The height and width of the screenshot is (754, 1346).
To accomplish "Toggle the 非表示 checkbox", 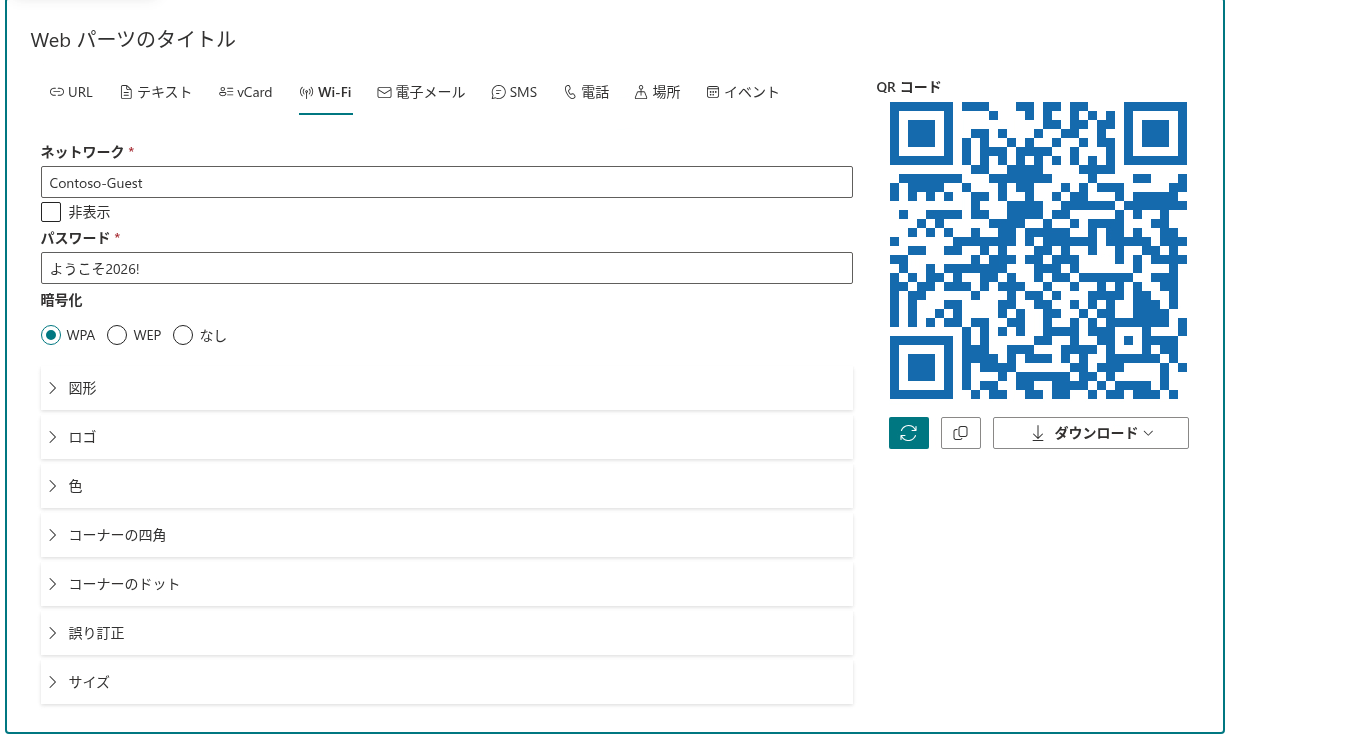I will point(51,212).
